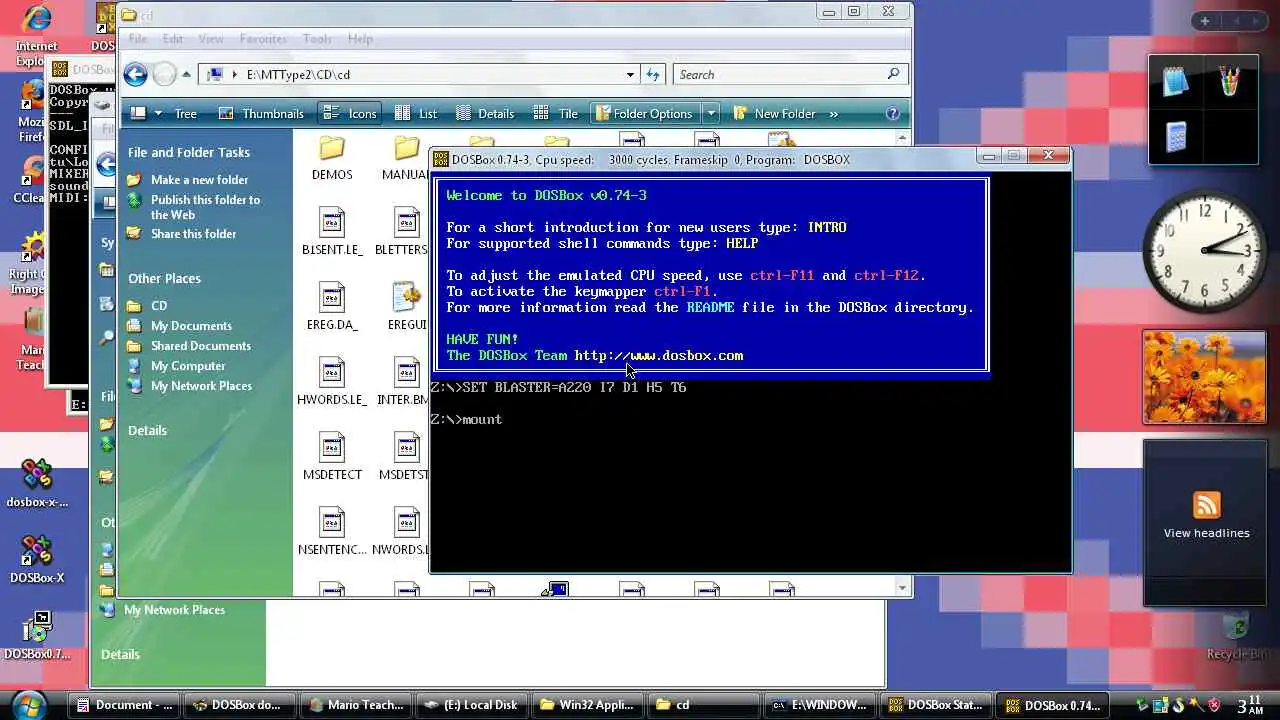Select the INTER.BM file icon

tap(406, 373)
